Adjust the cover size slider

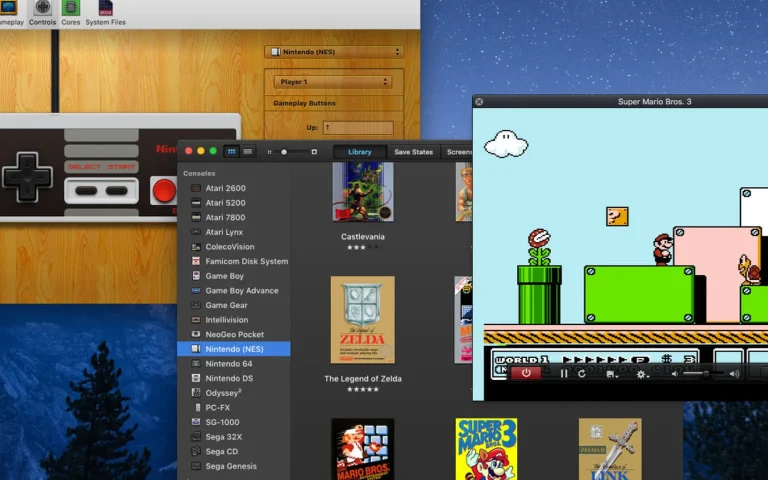292,152
